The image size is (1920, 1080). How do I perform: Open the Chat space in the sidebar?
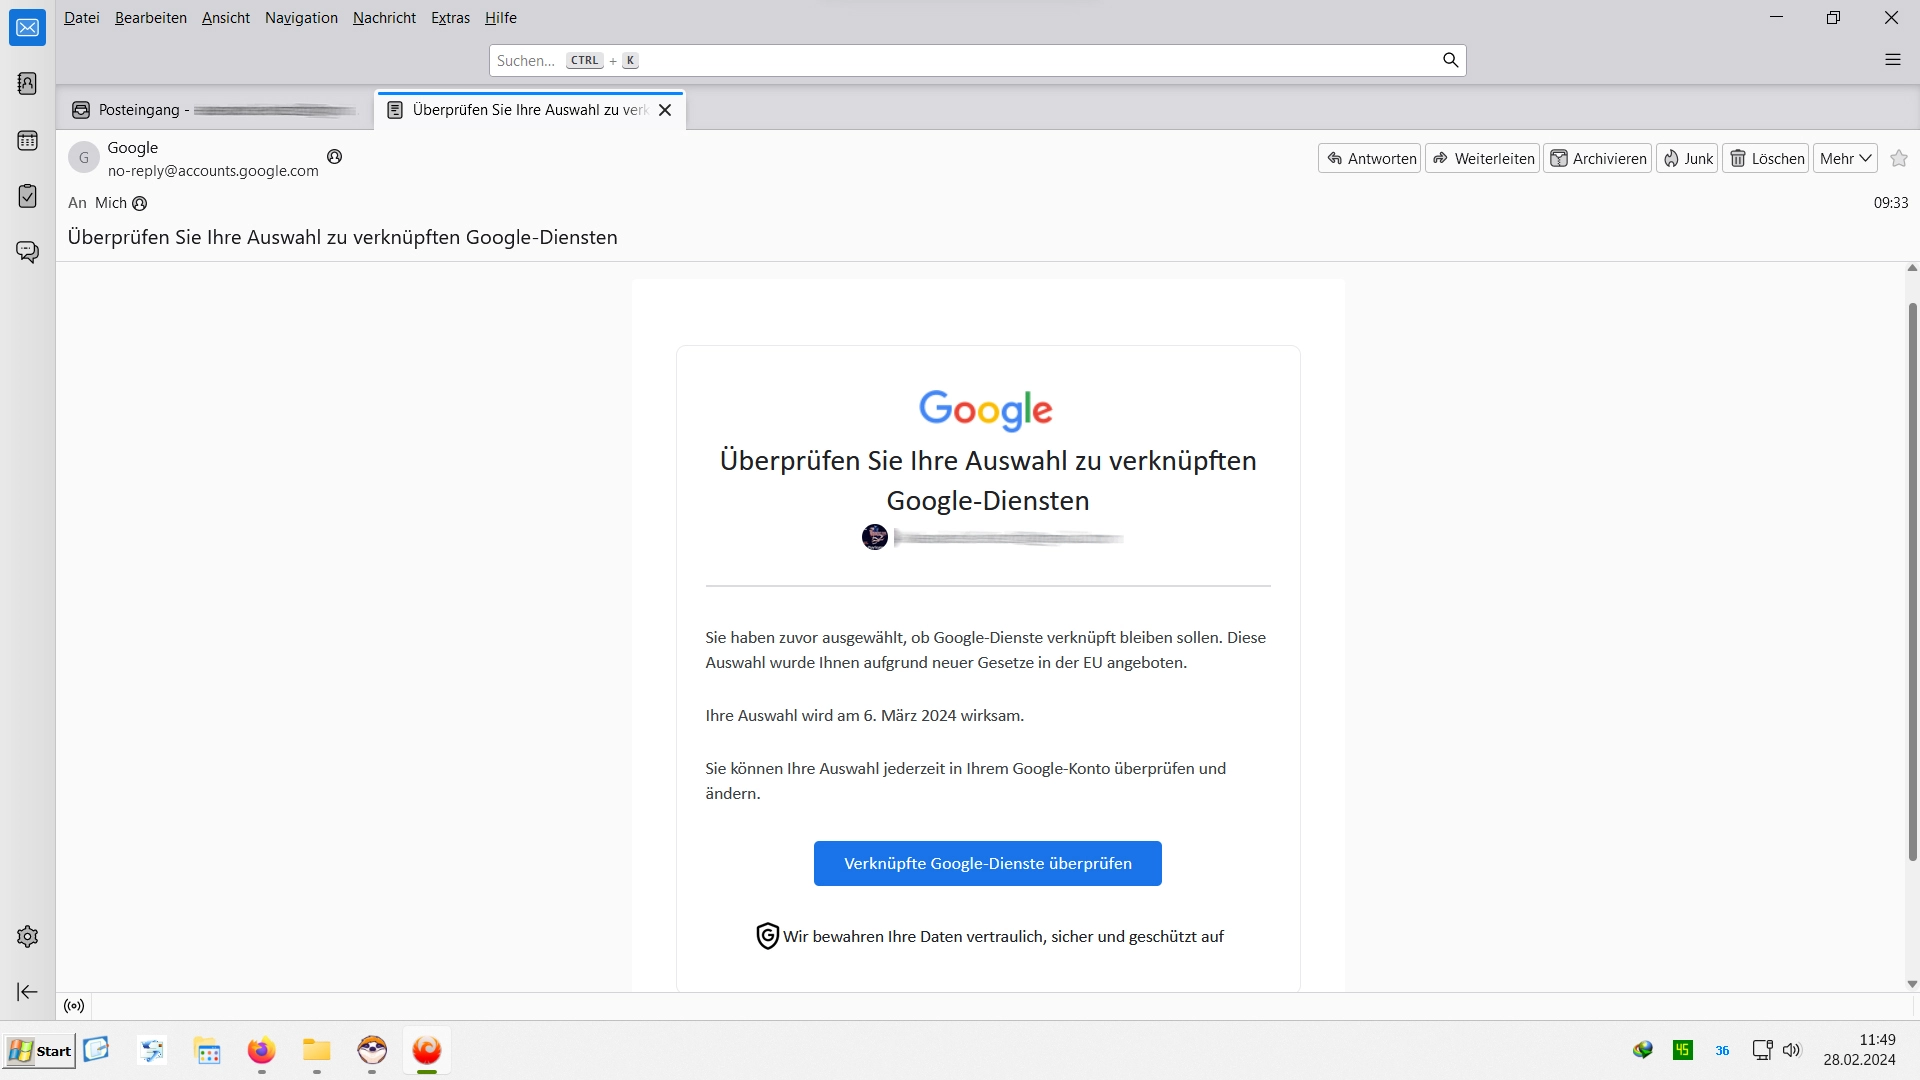pos(27,252)
